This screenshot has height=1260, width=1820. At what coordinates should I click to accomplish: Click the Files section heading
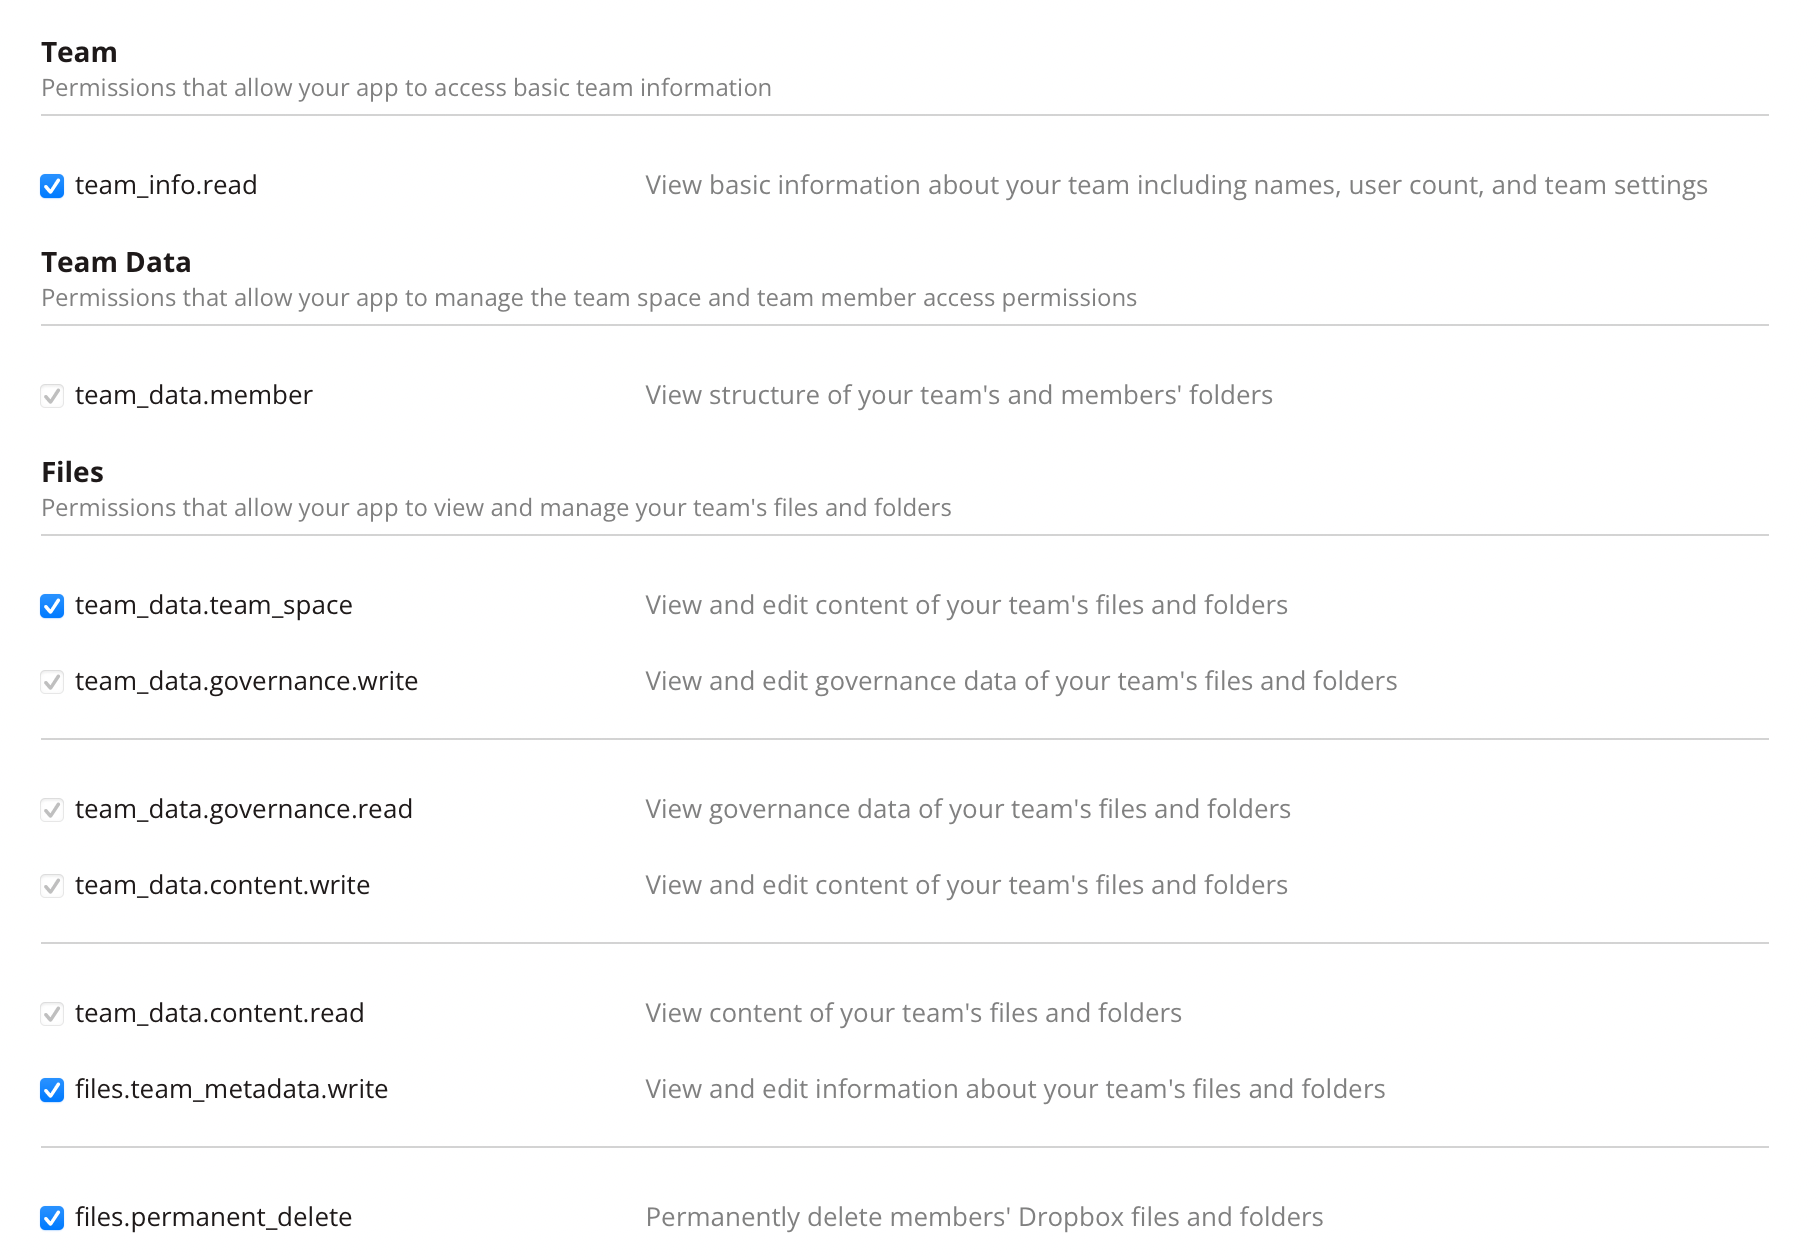coord(71,472)
